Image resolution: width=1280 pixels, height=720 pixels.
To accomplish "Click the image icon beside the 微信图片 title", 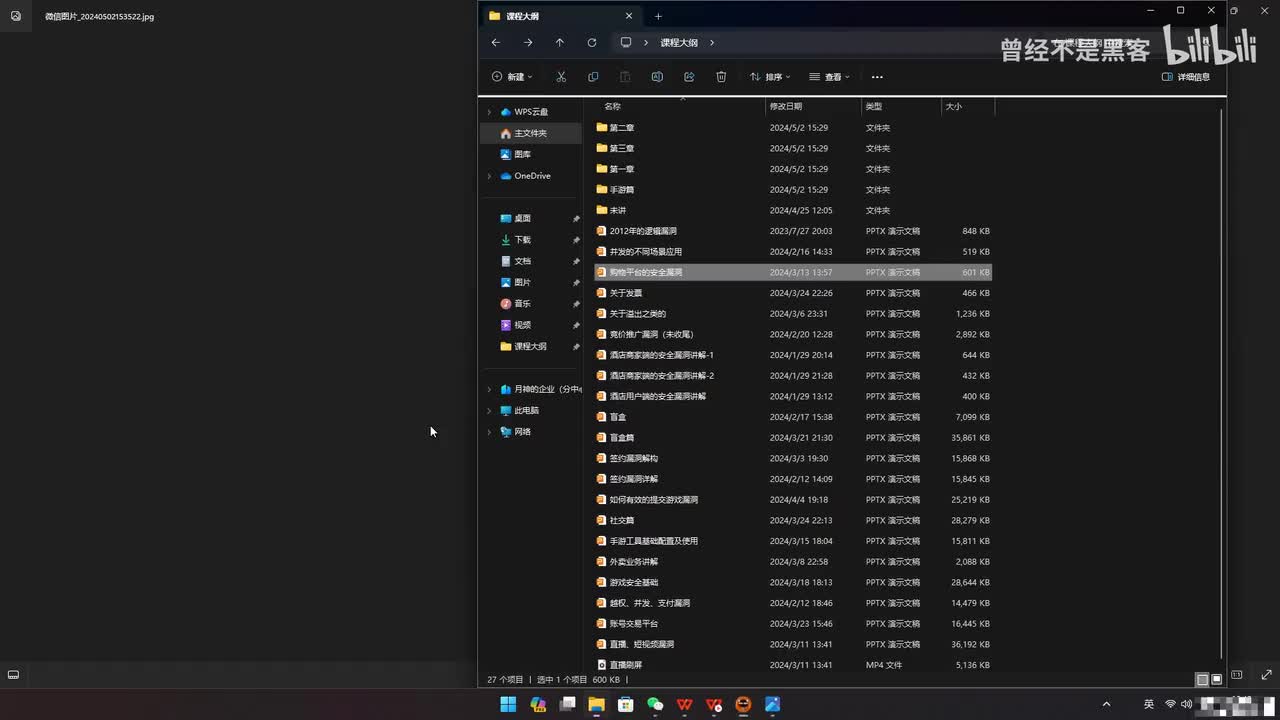I will (16, 16).
